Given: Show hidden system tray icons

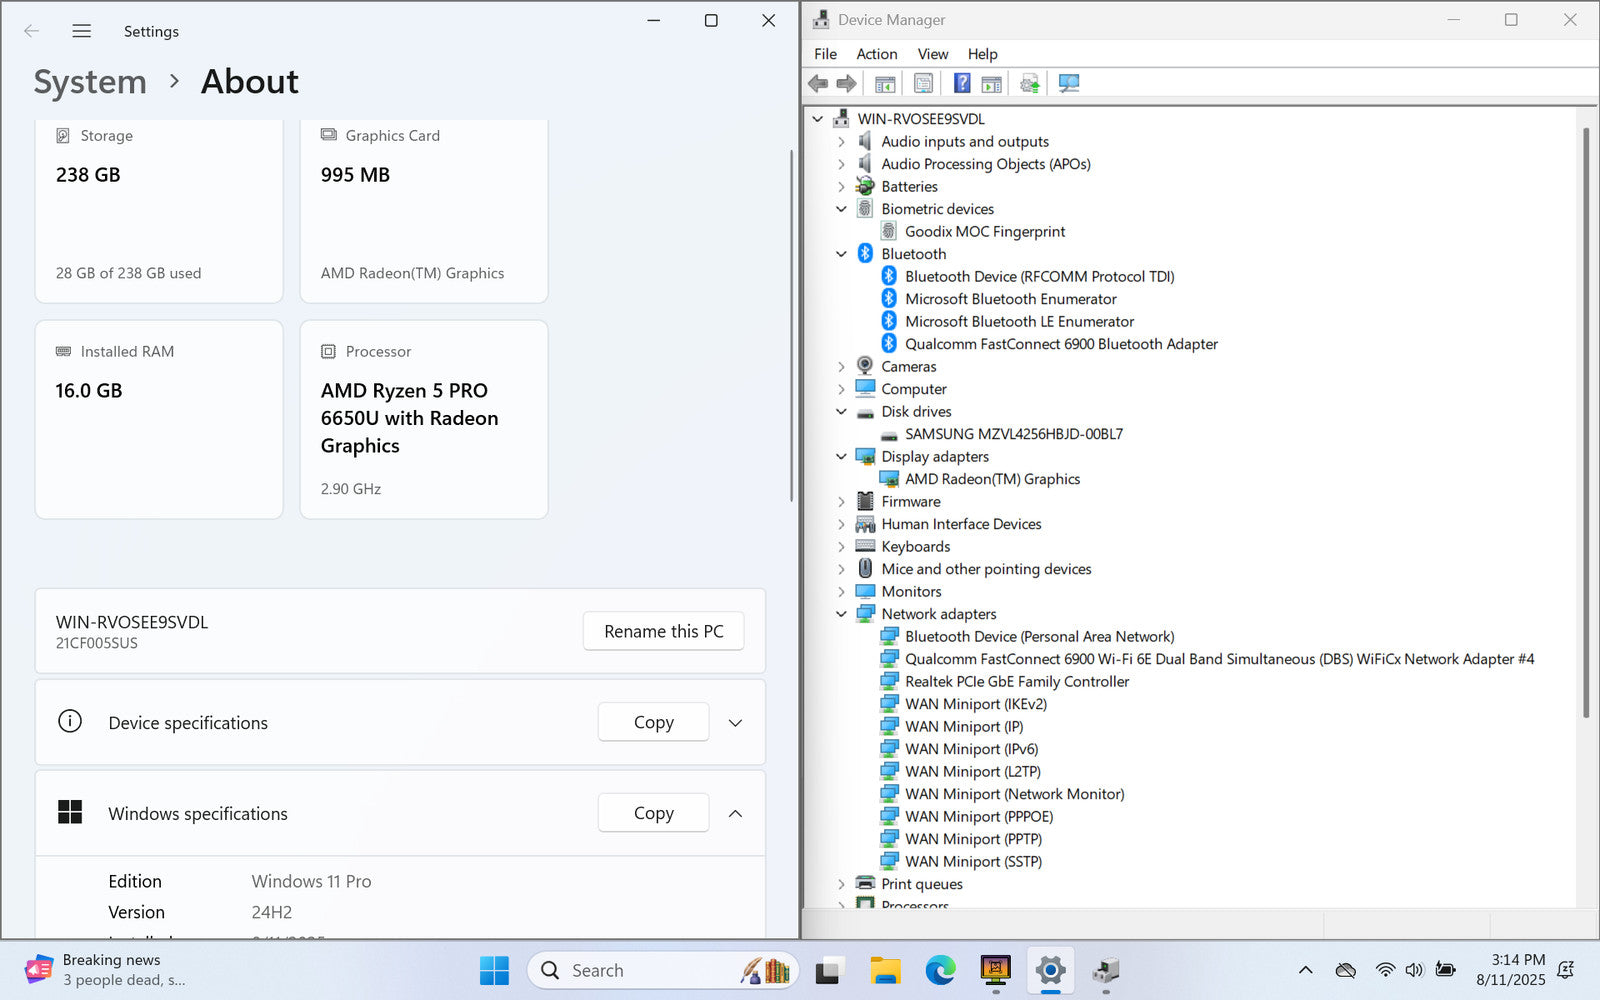Looking at the screenshot, I should tap(1305, 970).
